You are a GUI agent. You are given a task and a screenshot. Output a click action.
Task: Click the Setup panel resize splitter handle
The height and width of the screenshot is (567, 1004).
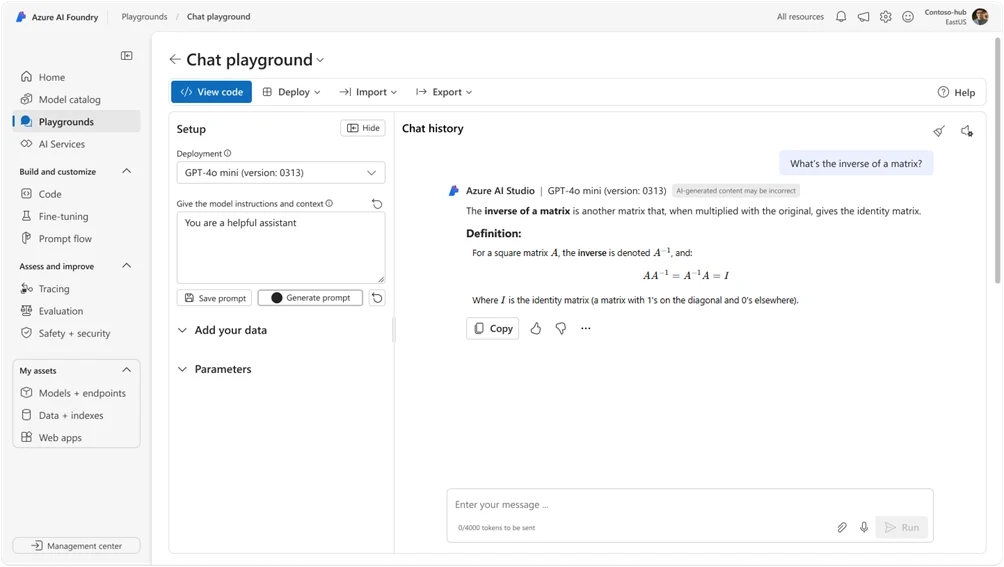394,330
